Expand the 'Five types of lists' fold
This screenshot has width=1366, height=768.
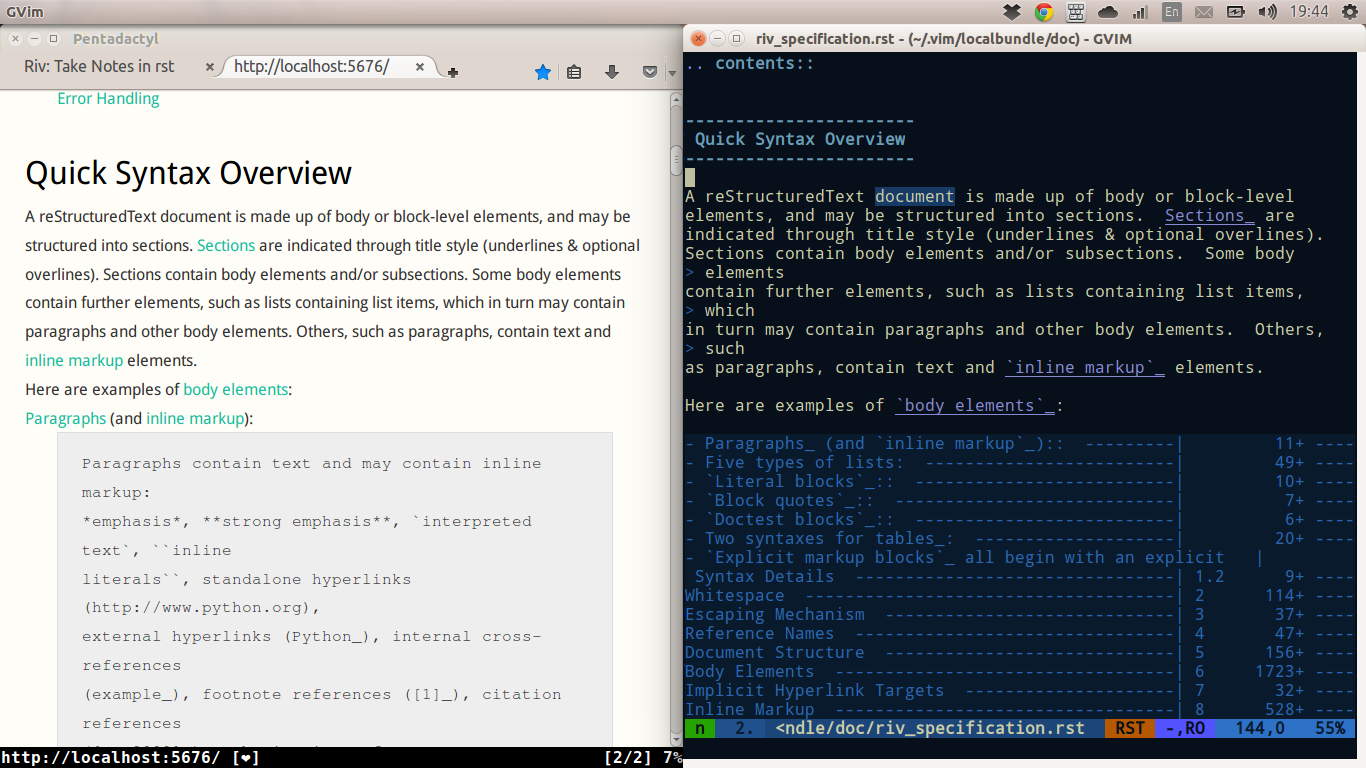pos(1020,462)
